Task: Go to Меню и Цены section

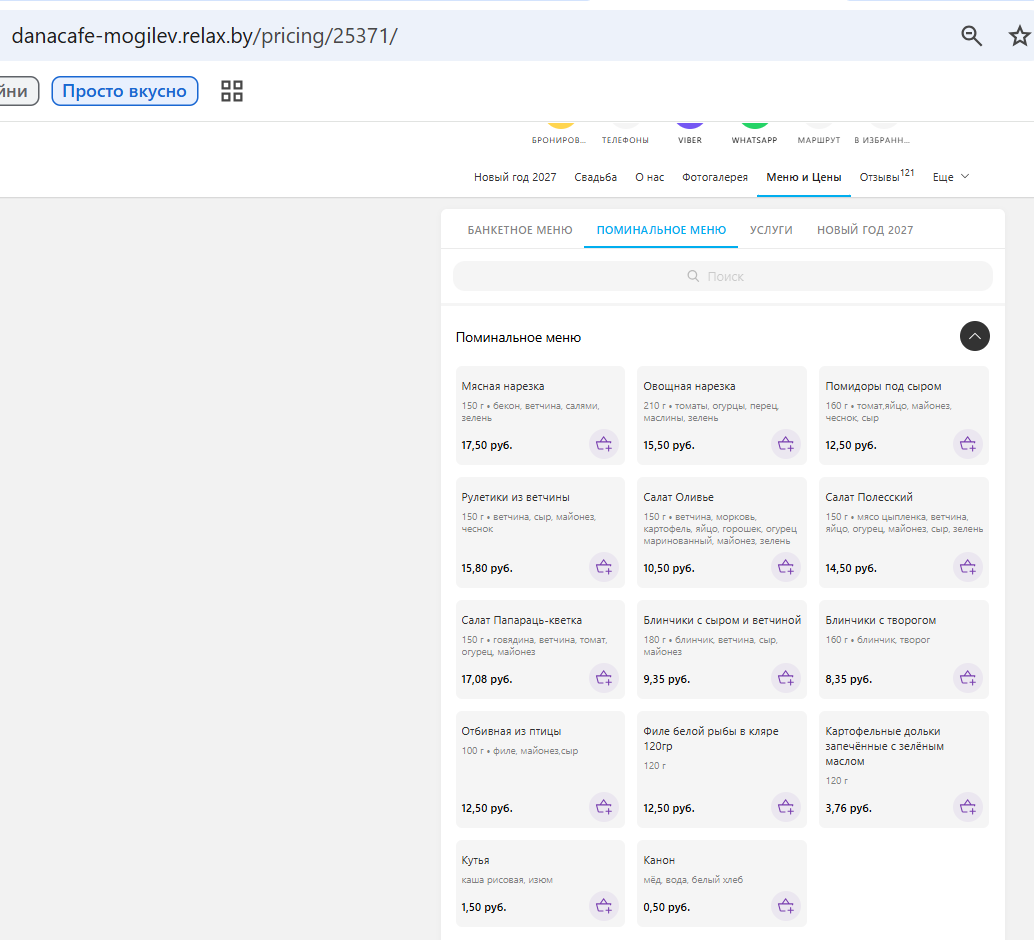Action: (x=804, y=177)
